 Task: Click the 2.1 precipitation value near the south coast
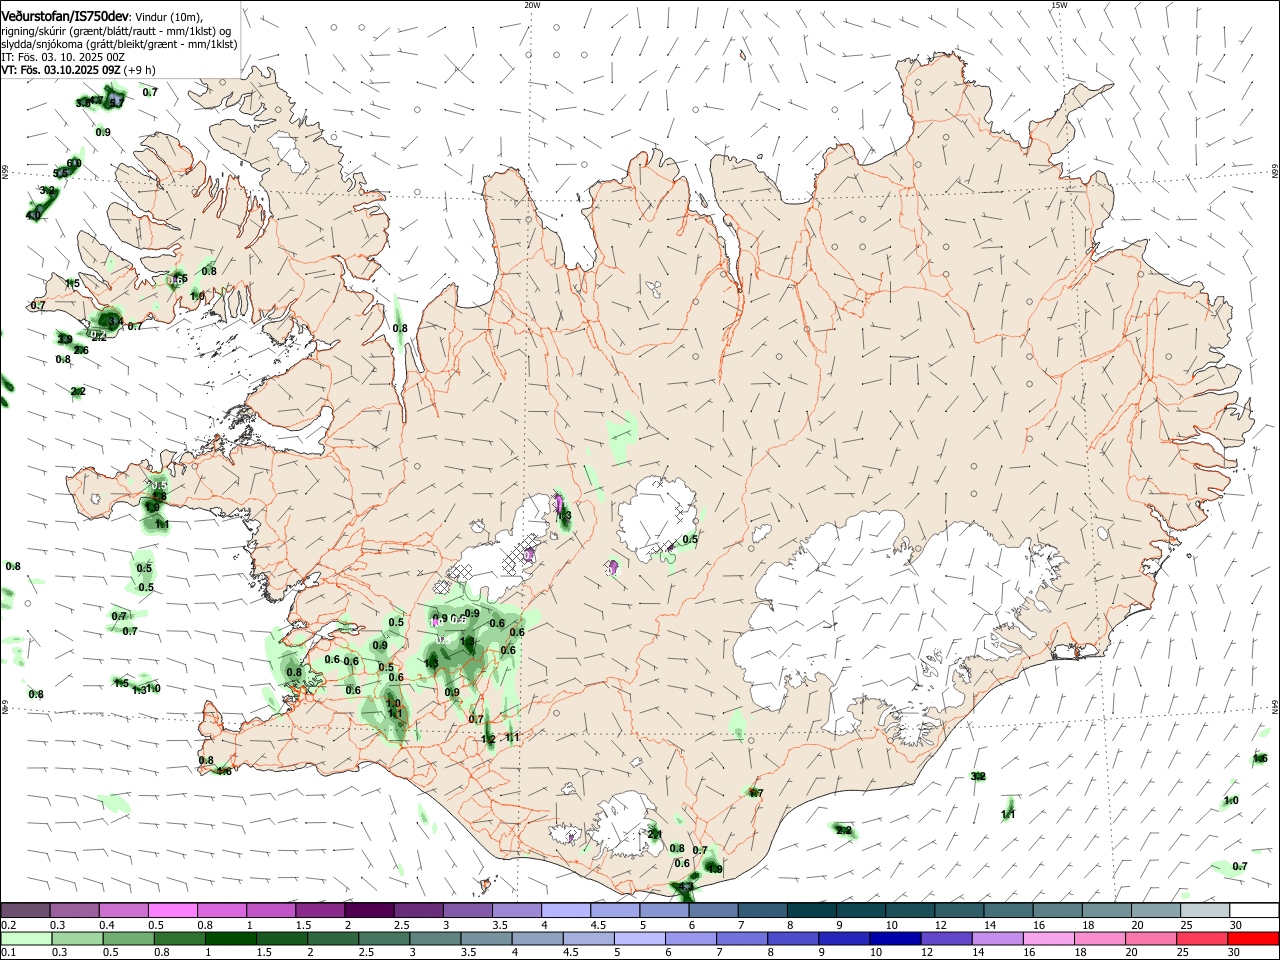[655, 834]
